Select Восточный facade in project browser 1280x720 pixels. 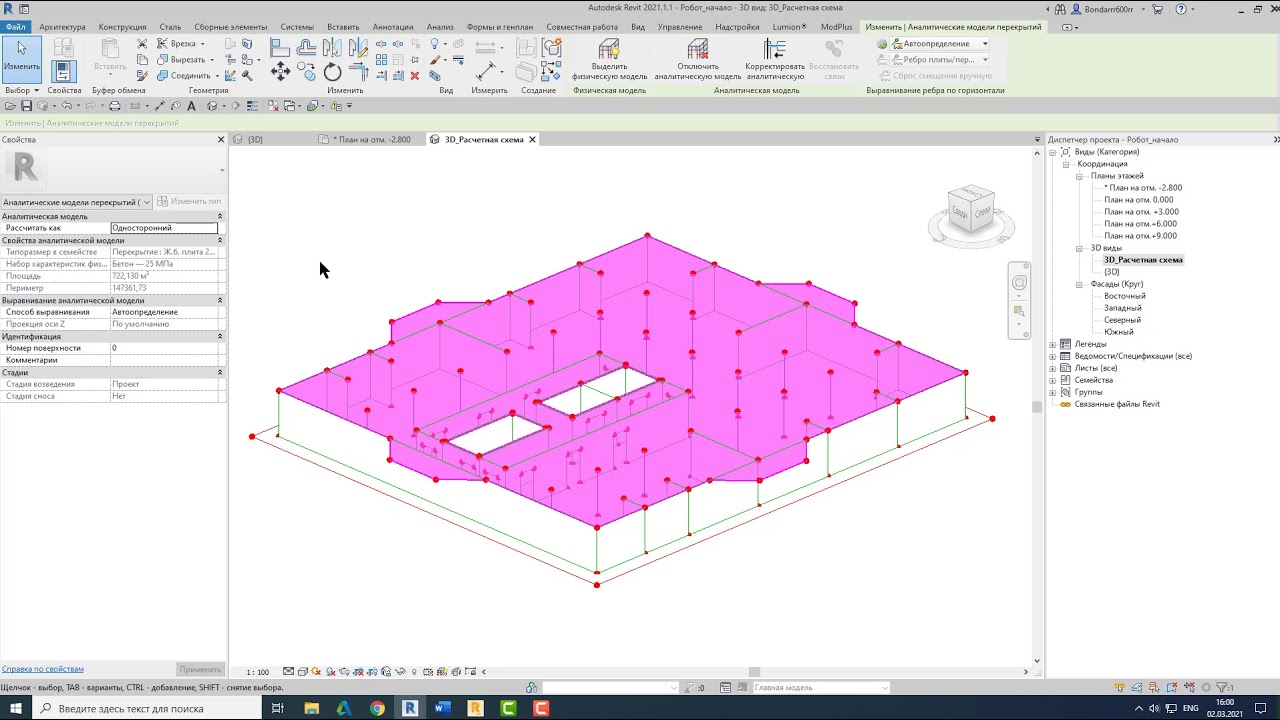pos(1125,296)
